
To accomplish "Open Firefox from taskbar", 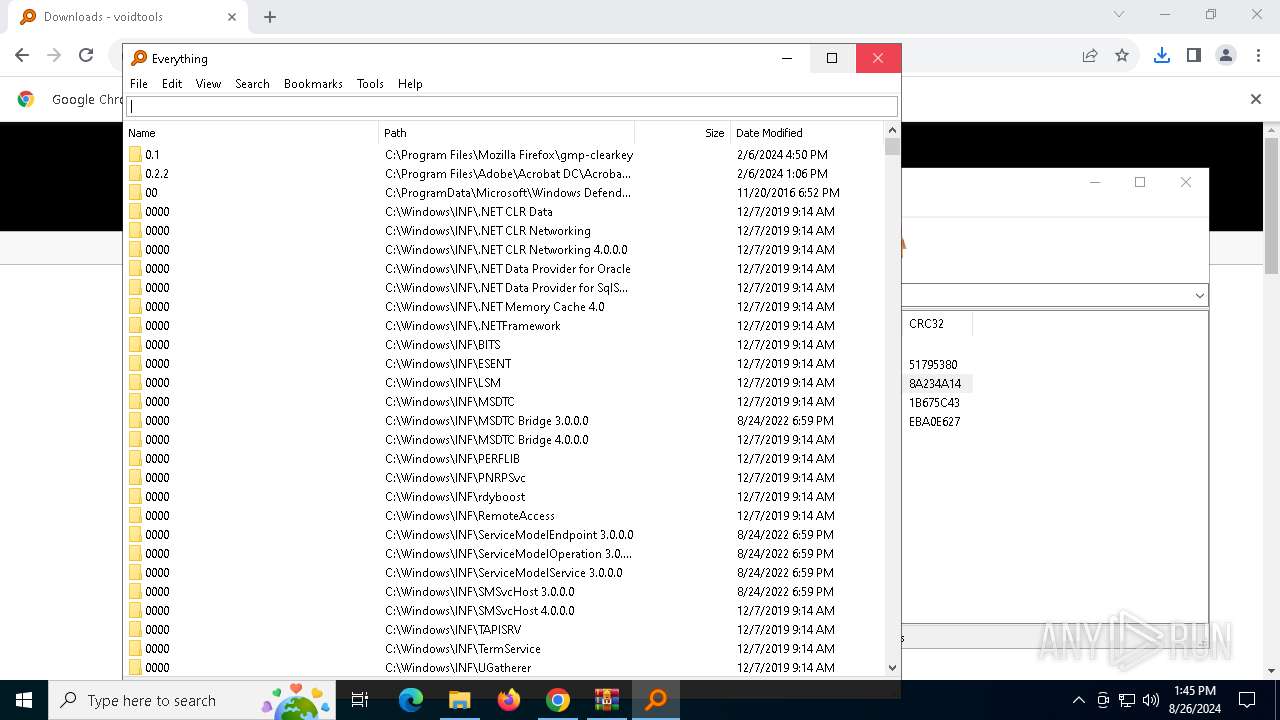I will (509, 700).
